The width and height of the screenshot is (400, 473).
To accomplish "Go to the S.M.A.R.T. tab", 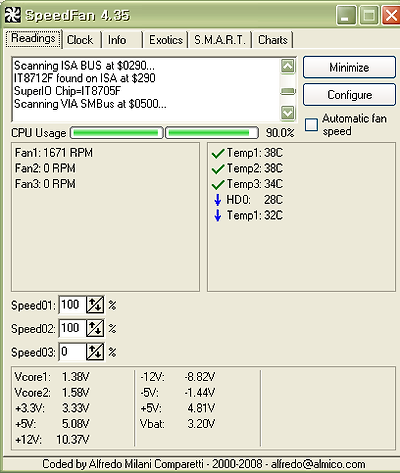I will pos(220,40).
